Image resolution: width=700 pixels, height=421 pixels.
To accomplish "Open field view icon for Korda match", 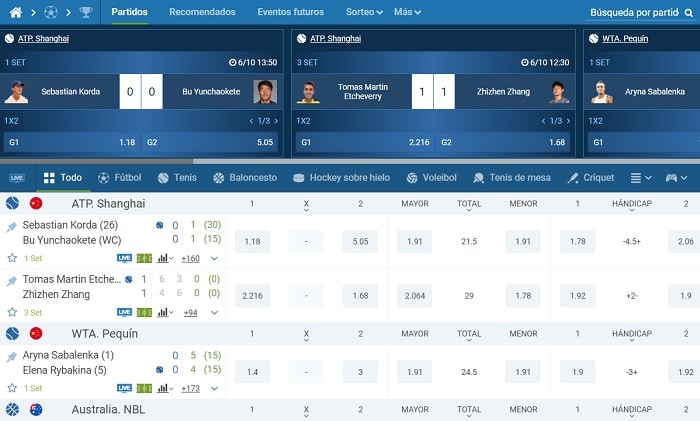I will click(144, 258).
